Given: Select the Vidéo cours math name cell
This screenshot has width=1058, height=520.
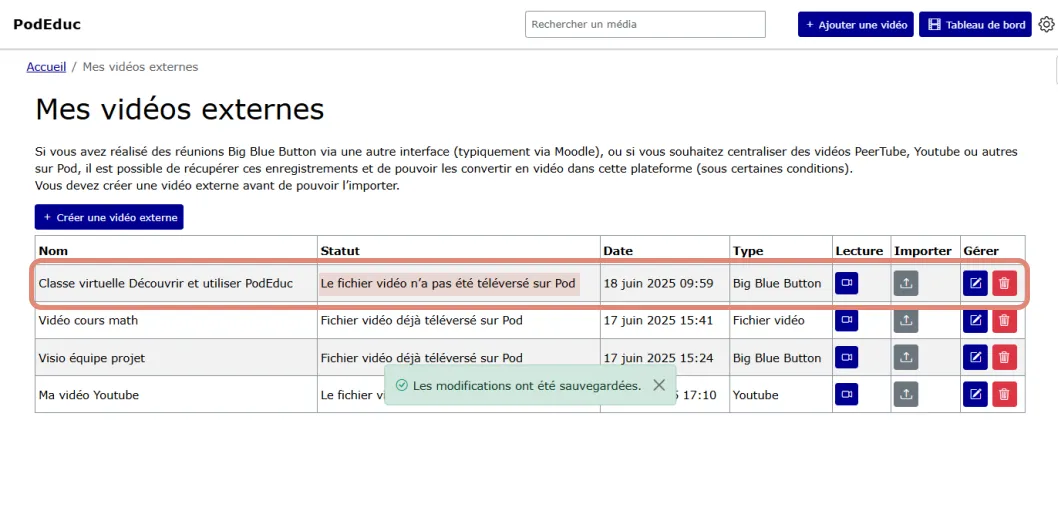Looking at the screenshot, I should (x=176, y=320).
